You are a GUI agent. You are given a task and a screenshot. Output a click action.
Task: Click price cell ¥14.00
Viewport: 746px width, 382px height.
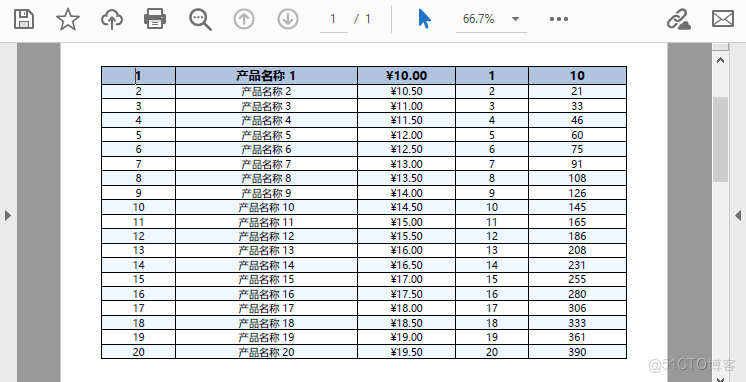pyautogui.click(x=406, y=193)
